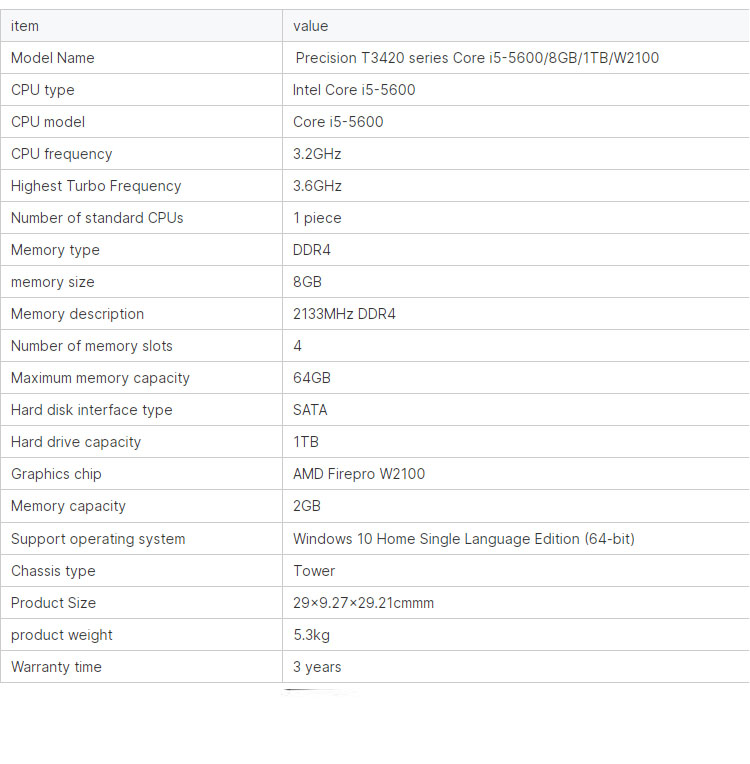Select the '3 years' value

[317, 667]
